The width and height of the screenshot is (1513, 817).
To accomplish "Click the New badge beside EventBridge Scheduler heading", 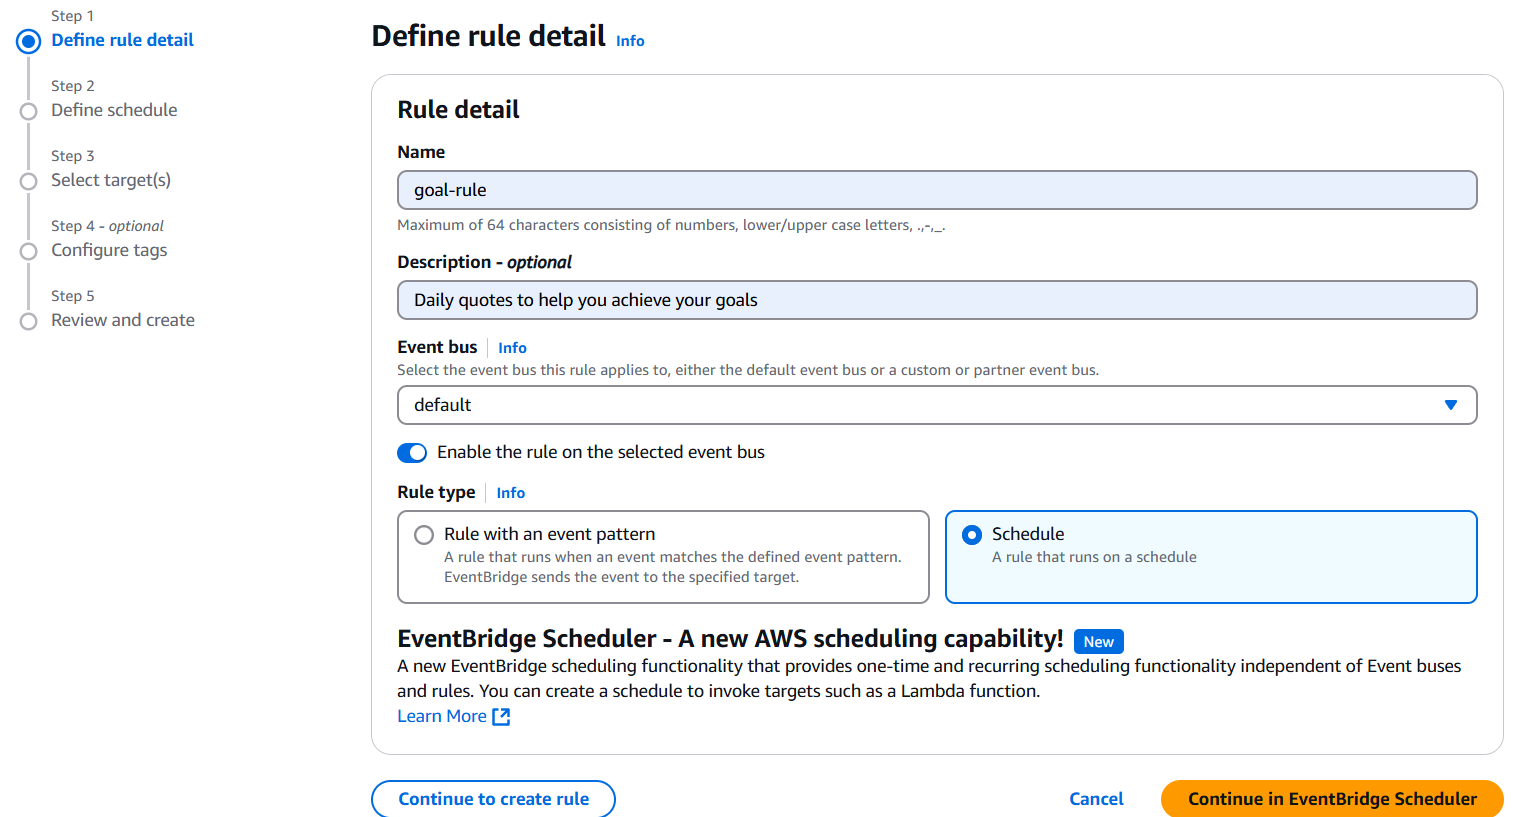I will point(1098,642).
